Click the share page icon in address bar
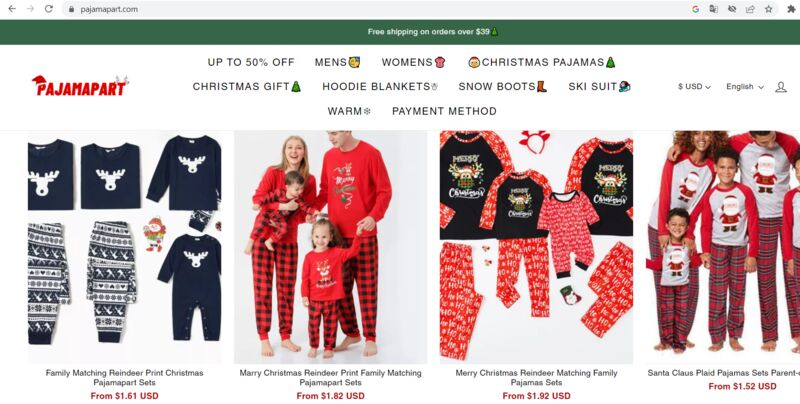The height and width of the screenshot is (404, 800). [x=750, y=9]
